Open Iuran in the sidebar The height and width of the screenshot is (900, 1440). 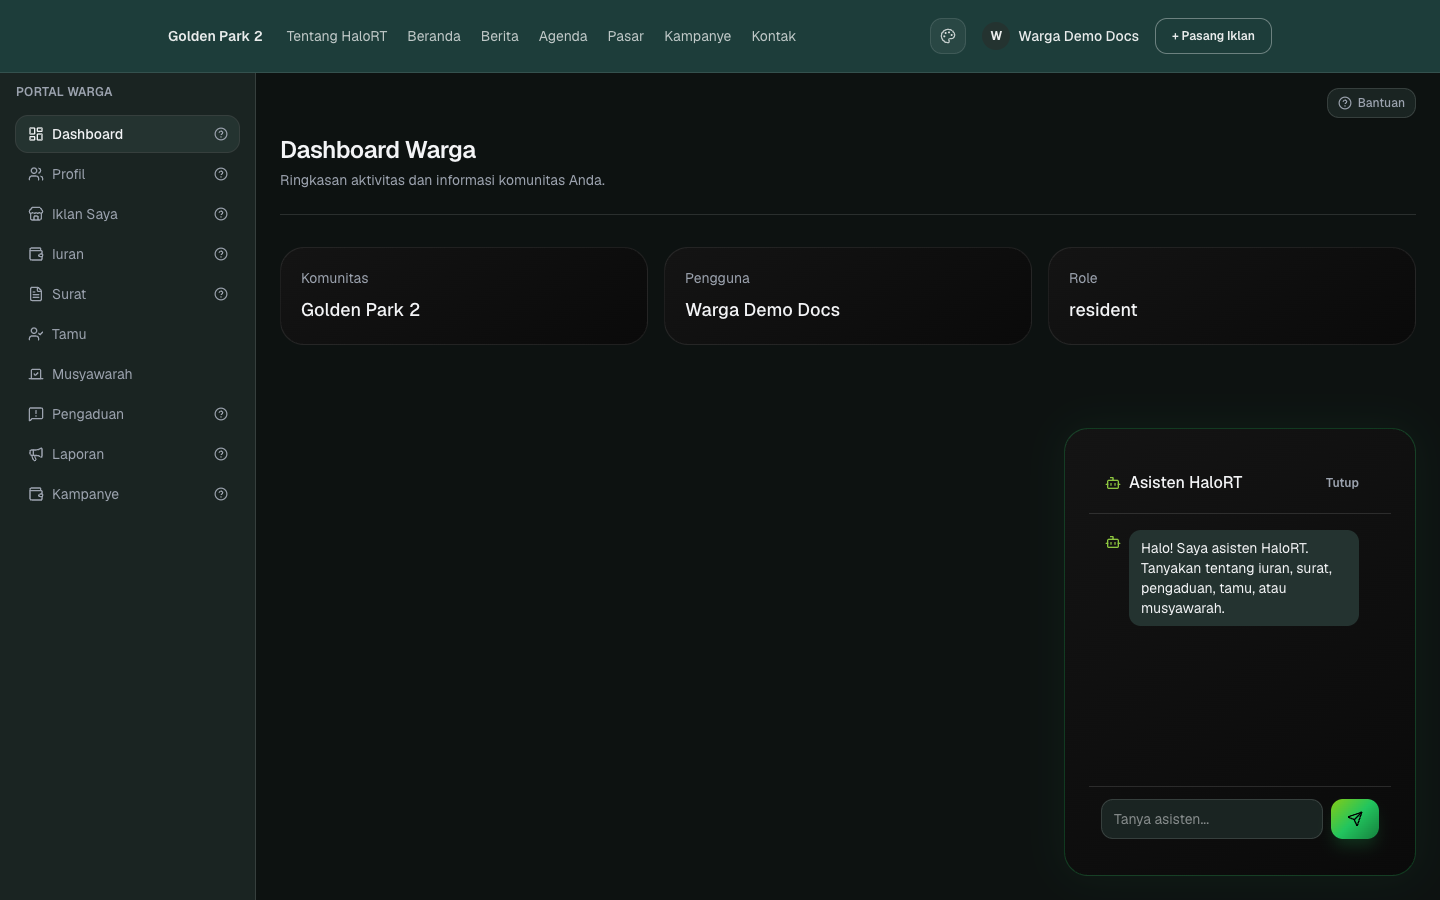(x=127, y=254)
